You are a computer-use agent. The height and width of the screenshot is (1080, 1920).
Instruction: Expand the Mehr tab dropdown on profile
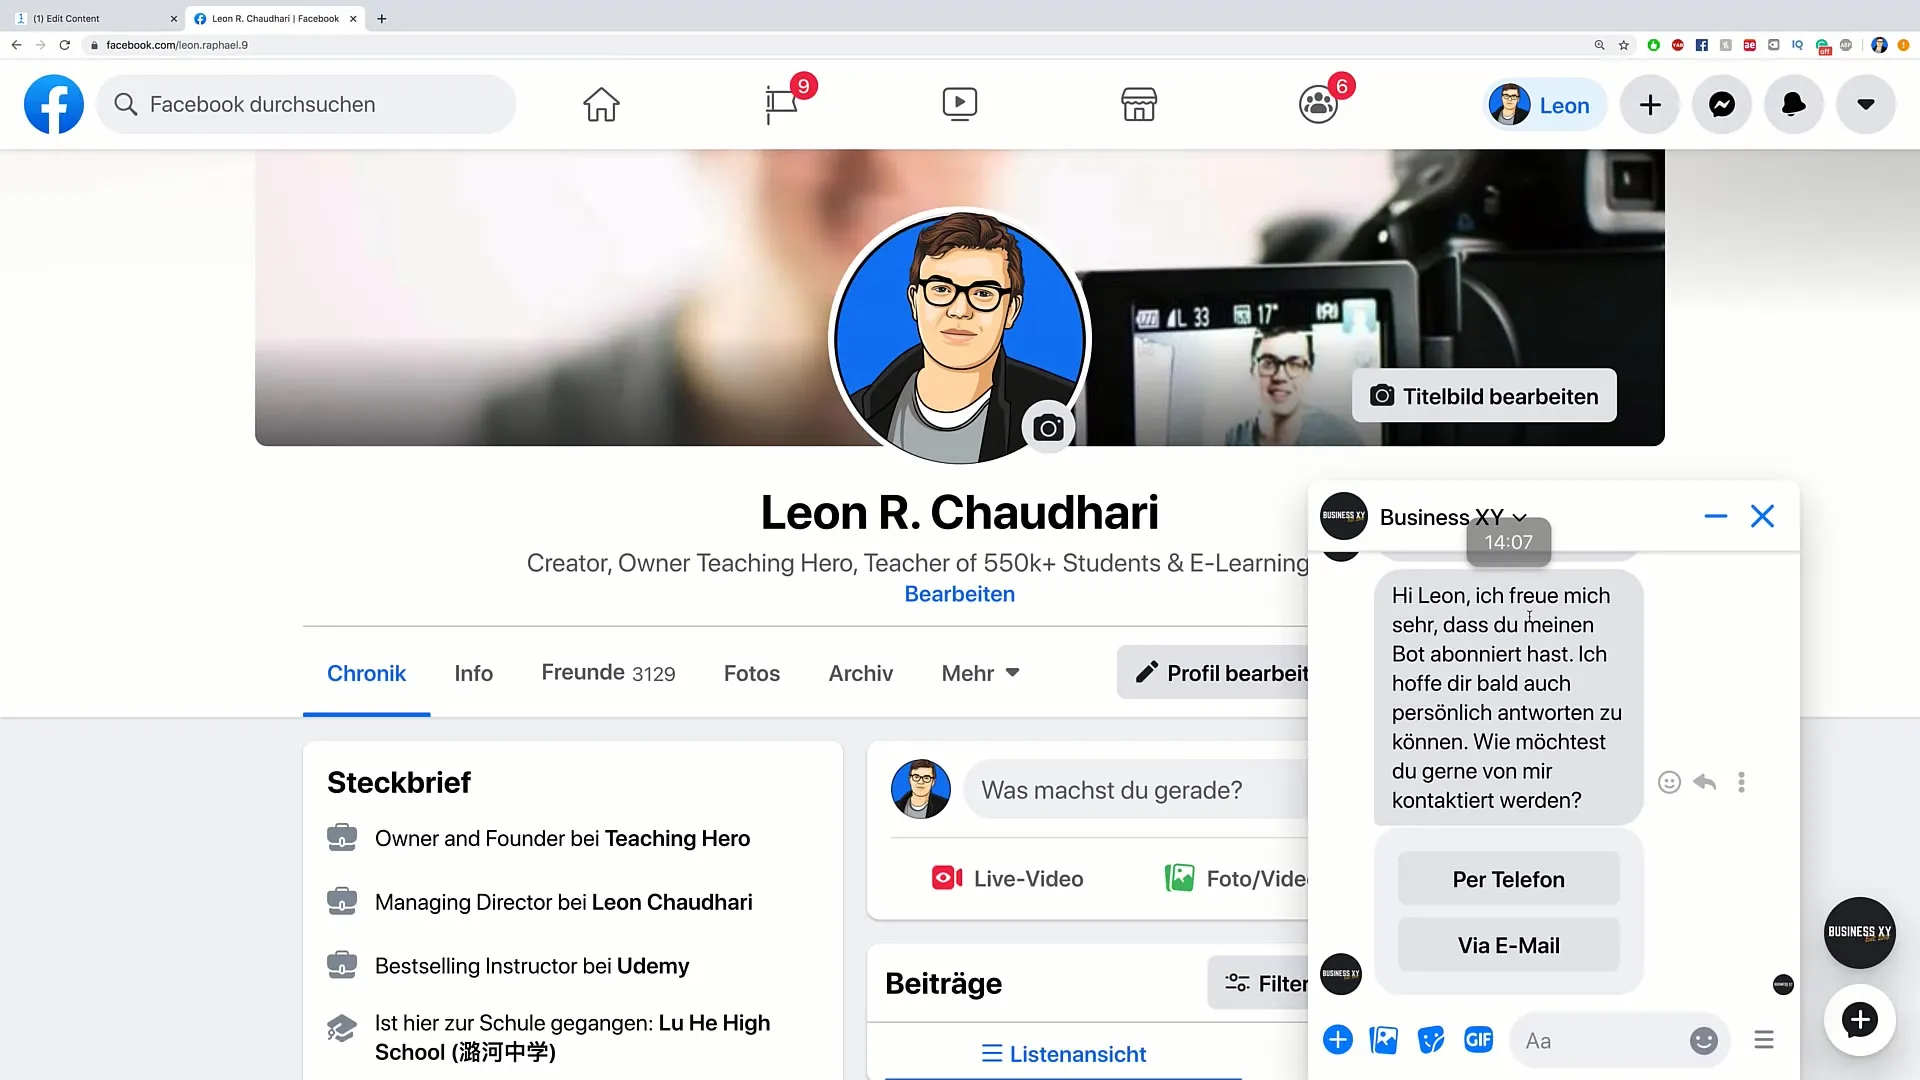(980, 673)
